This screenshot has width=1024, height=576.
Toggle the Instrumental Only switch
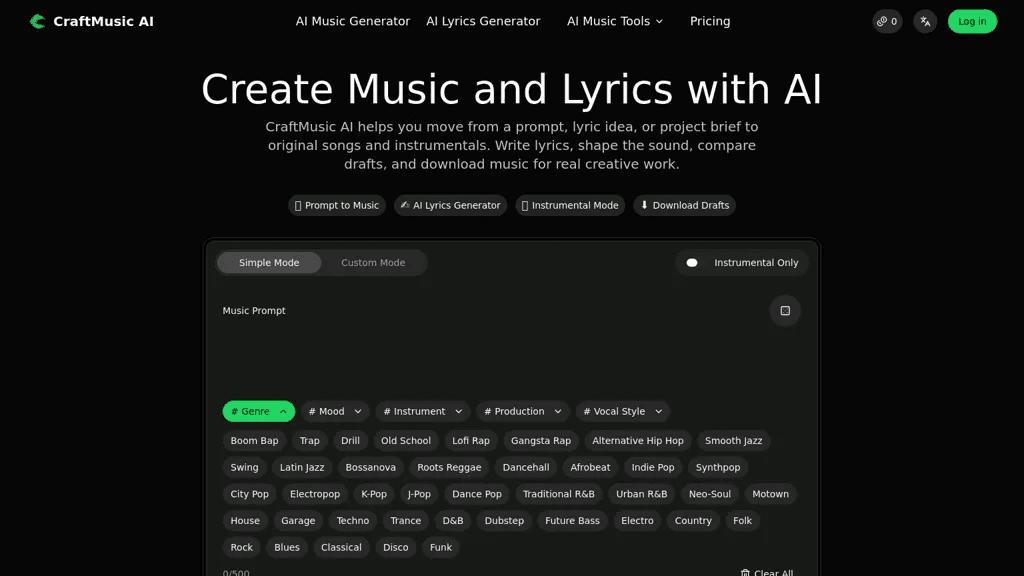tap(692, 263)
